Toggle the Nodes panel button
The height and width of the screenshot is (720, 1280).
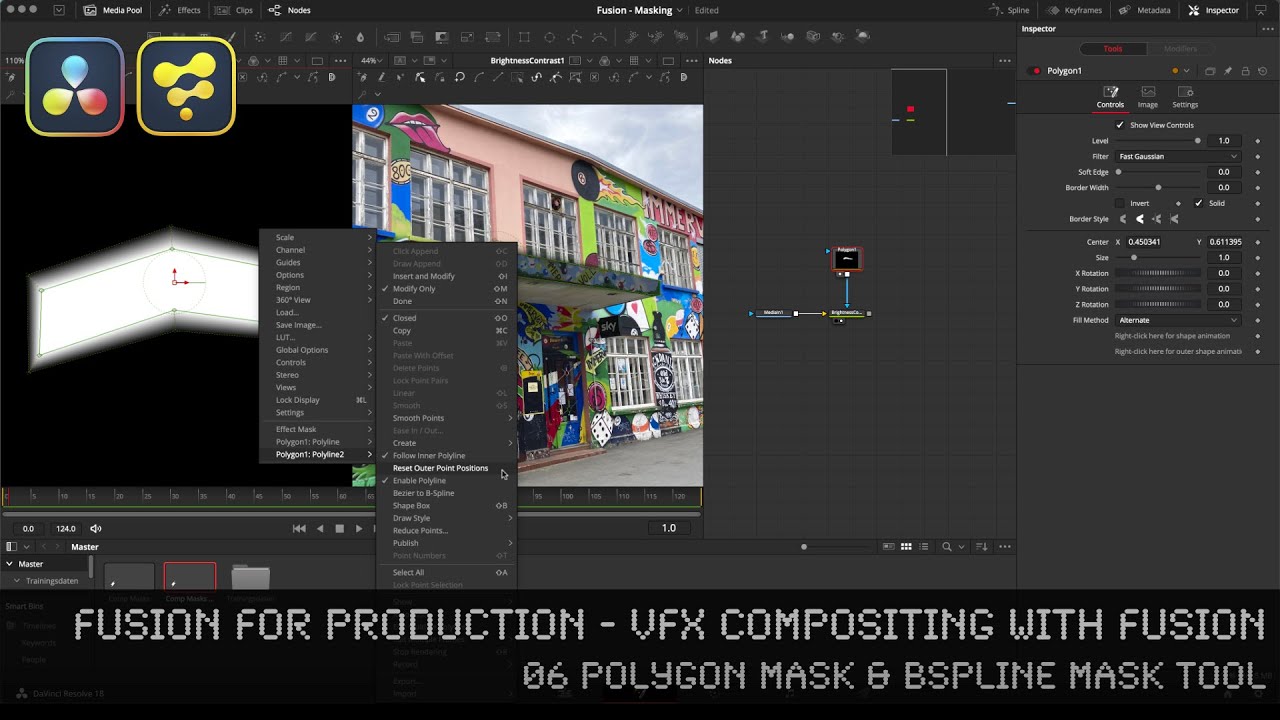[x=290, y=10]
